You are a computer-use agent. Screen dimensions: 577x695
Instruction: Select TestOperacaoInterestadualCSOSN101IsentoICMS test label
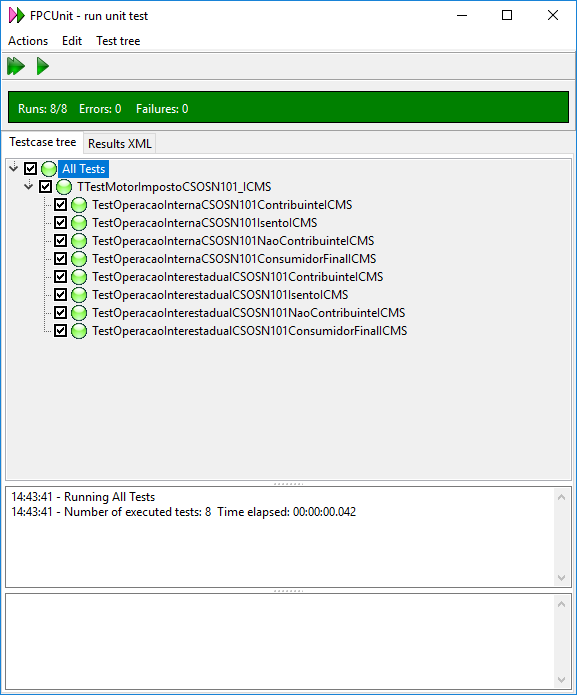(220, 295)
